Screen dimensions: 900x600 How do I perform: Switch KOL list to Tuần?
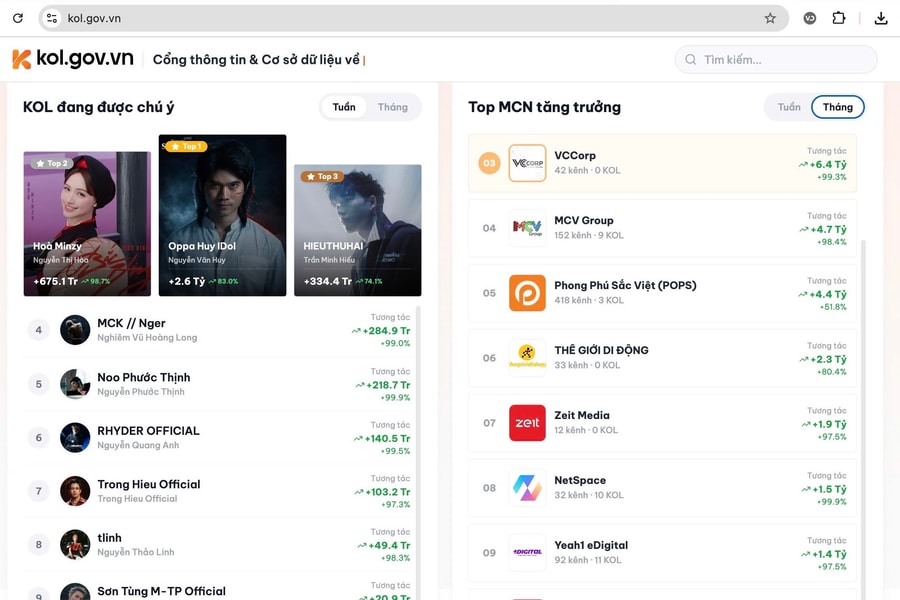[x=344, y=107]
